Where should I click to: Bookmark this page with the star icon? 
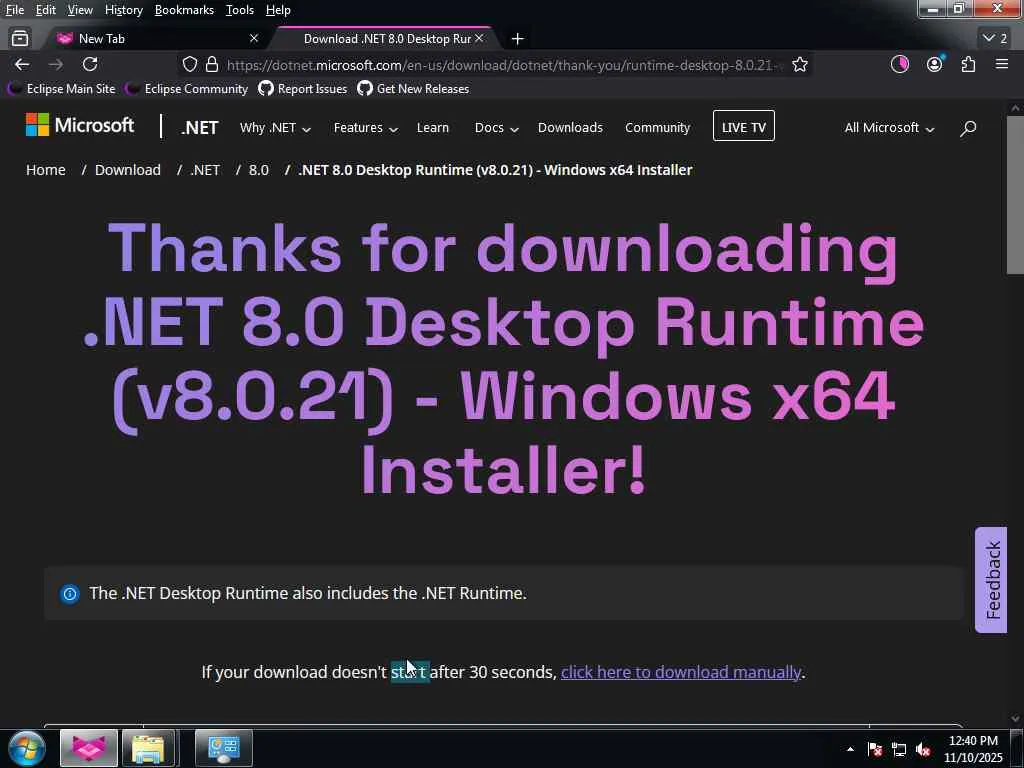[800, 64]
